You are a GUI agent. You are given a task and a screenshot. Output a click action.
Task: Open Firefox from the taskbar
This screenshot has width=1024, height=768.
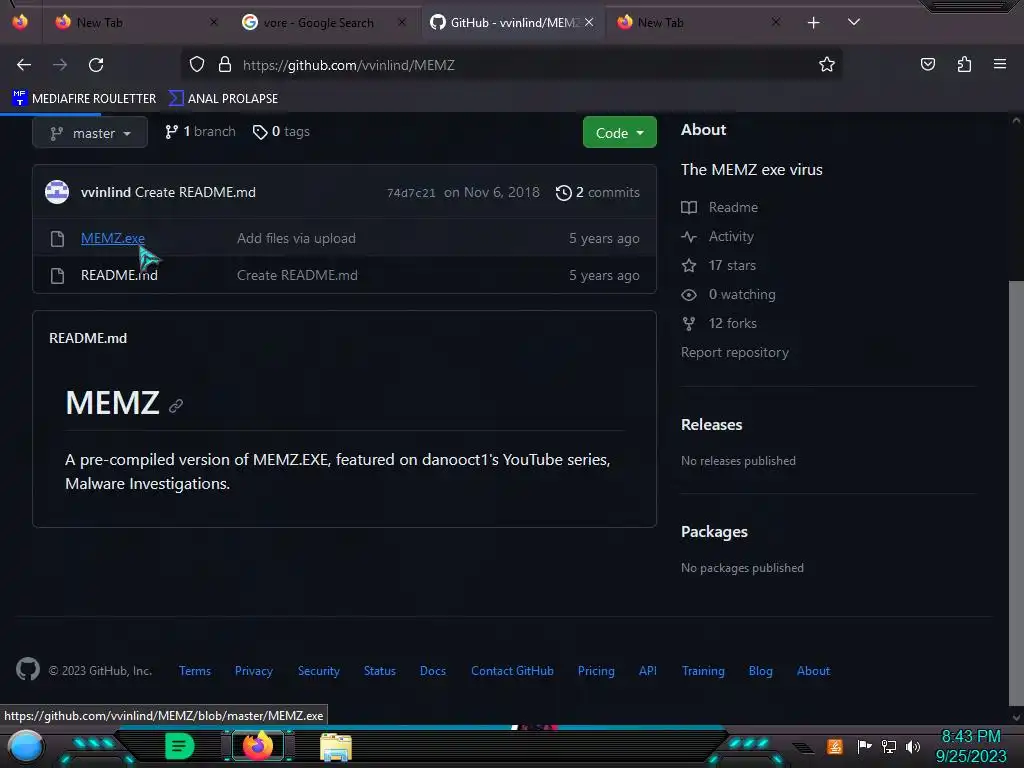(x=257, y=746)
